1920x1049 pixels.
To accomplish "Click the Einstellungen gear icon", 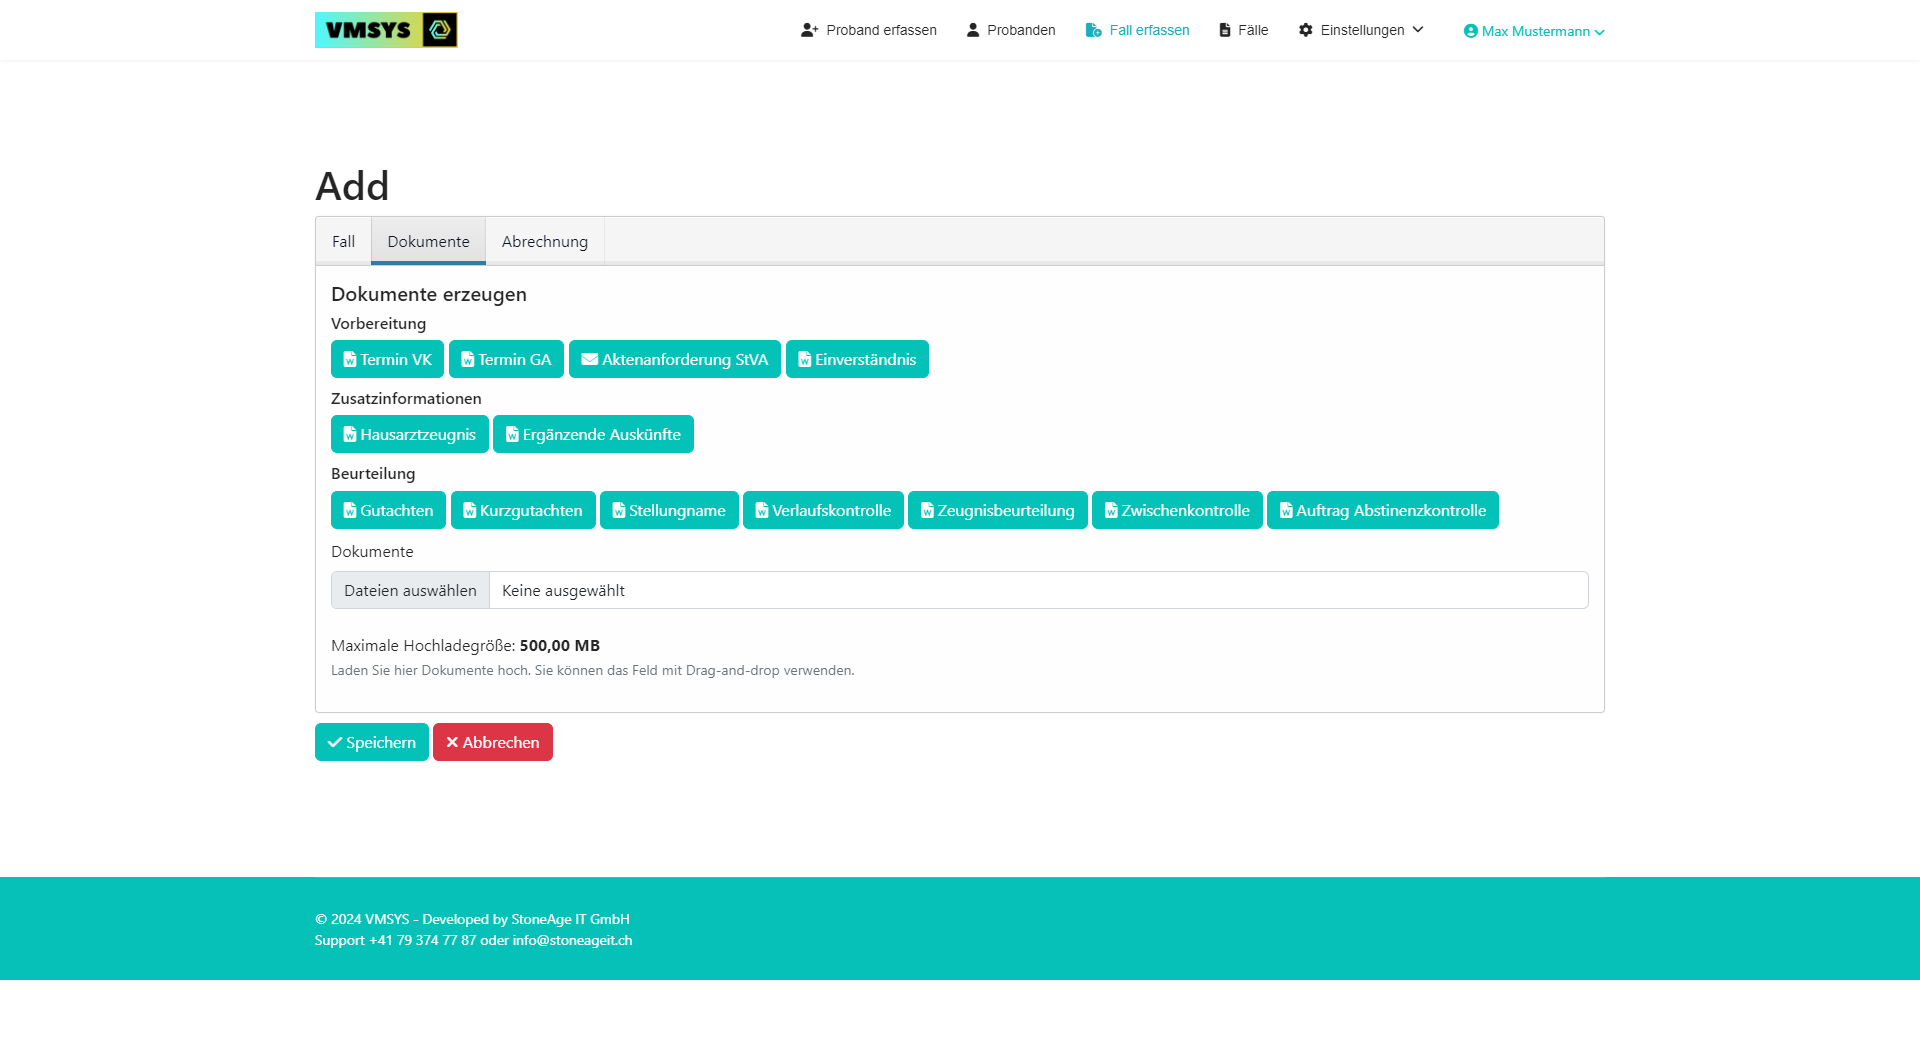I will 1305,30.
